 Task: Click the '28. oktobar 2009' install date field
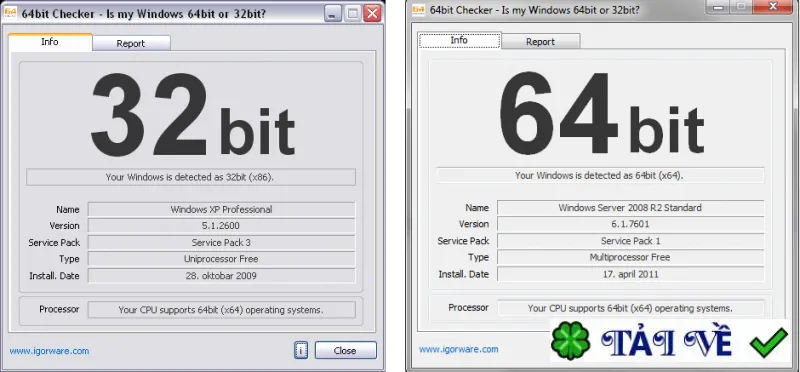pos(221,276)
